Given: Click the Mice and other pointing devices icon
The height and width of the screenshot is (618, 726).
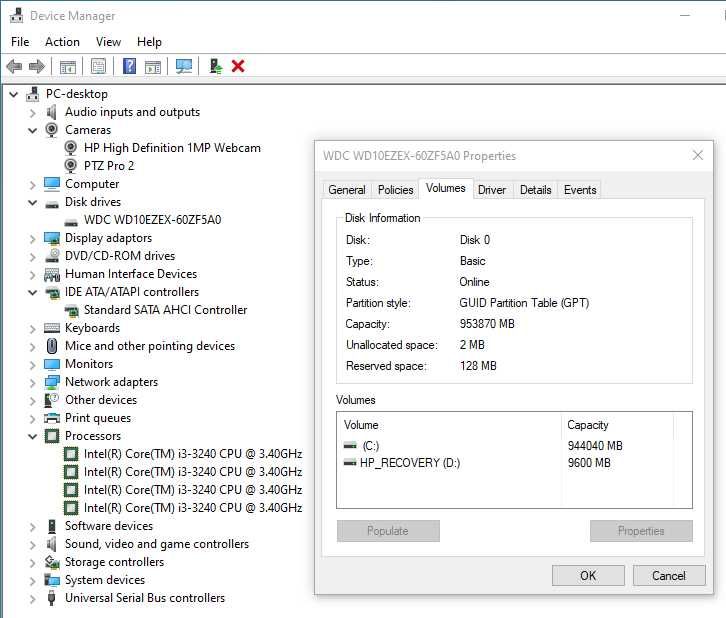Looking at the screenshot, I should pos(52,346).
